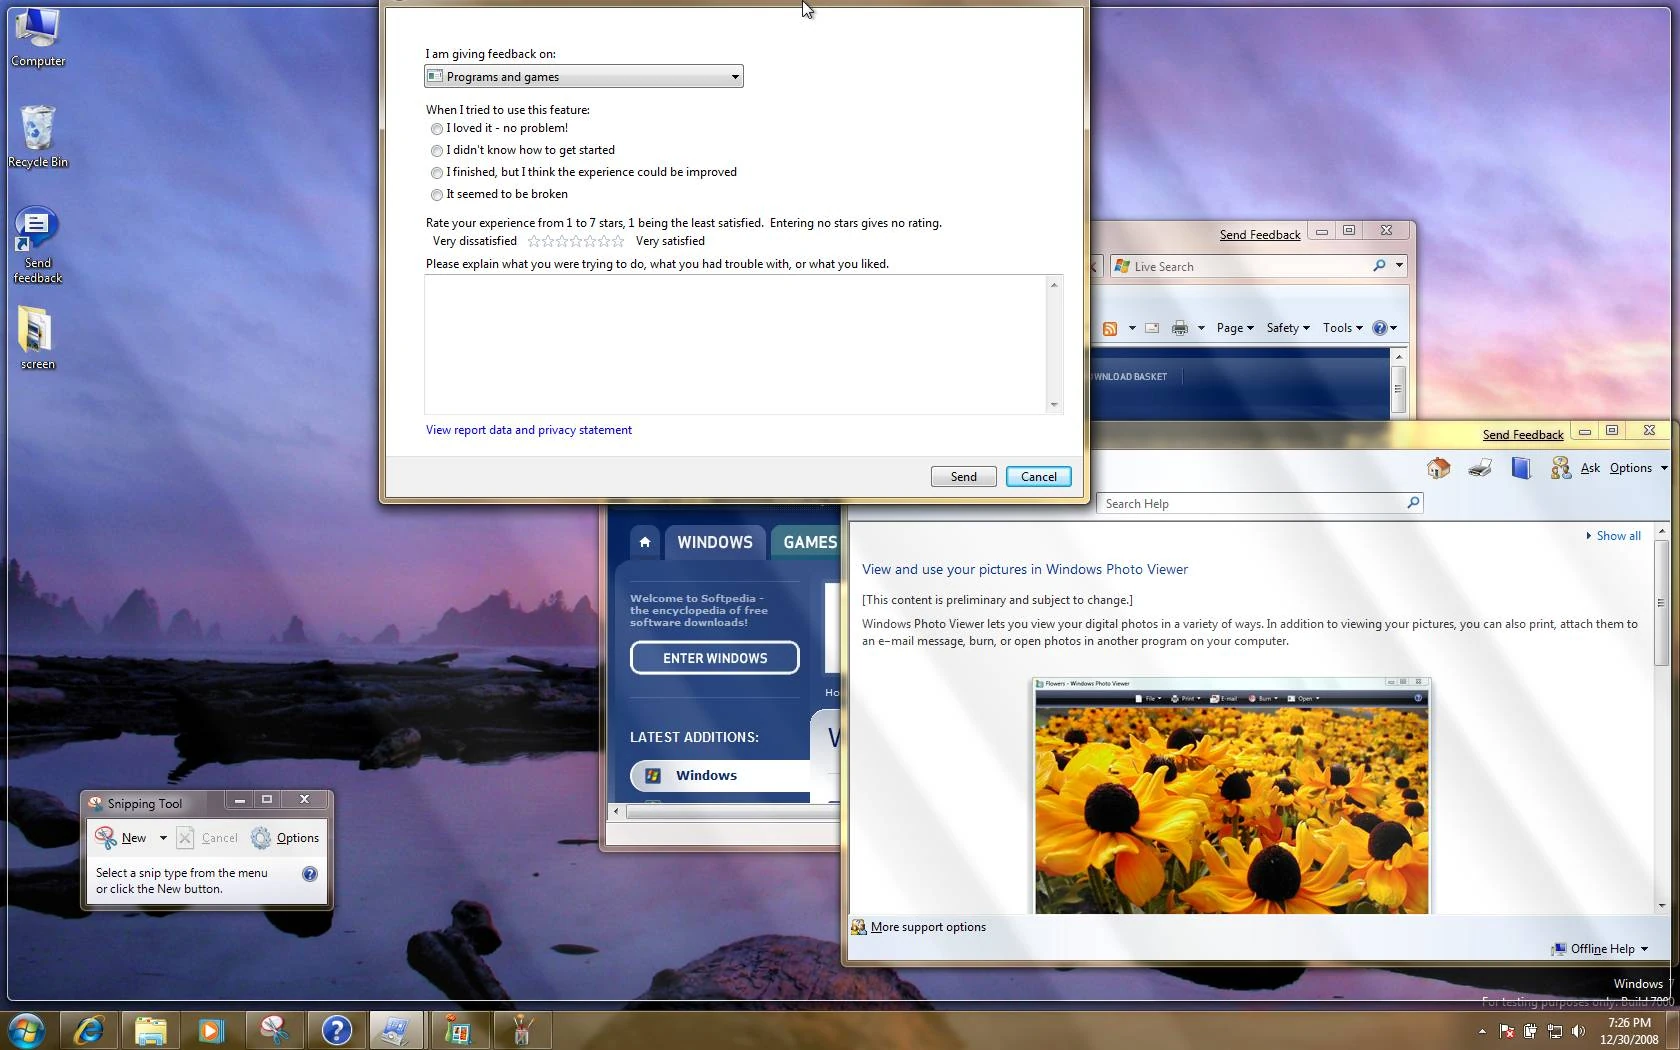Viewport: 1680px width, 1050px height.
Task: Click More support options link
Action: (928, 927)
